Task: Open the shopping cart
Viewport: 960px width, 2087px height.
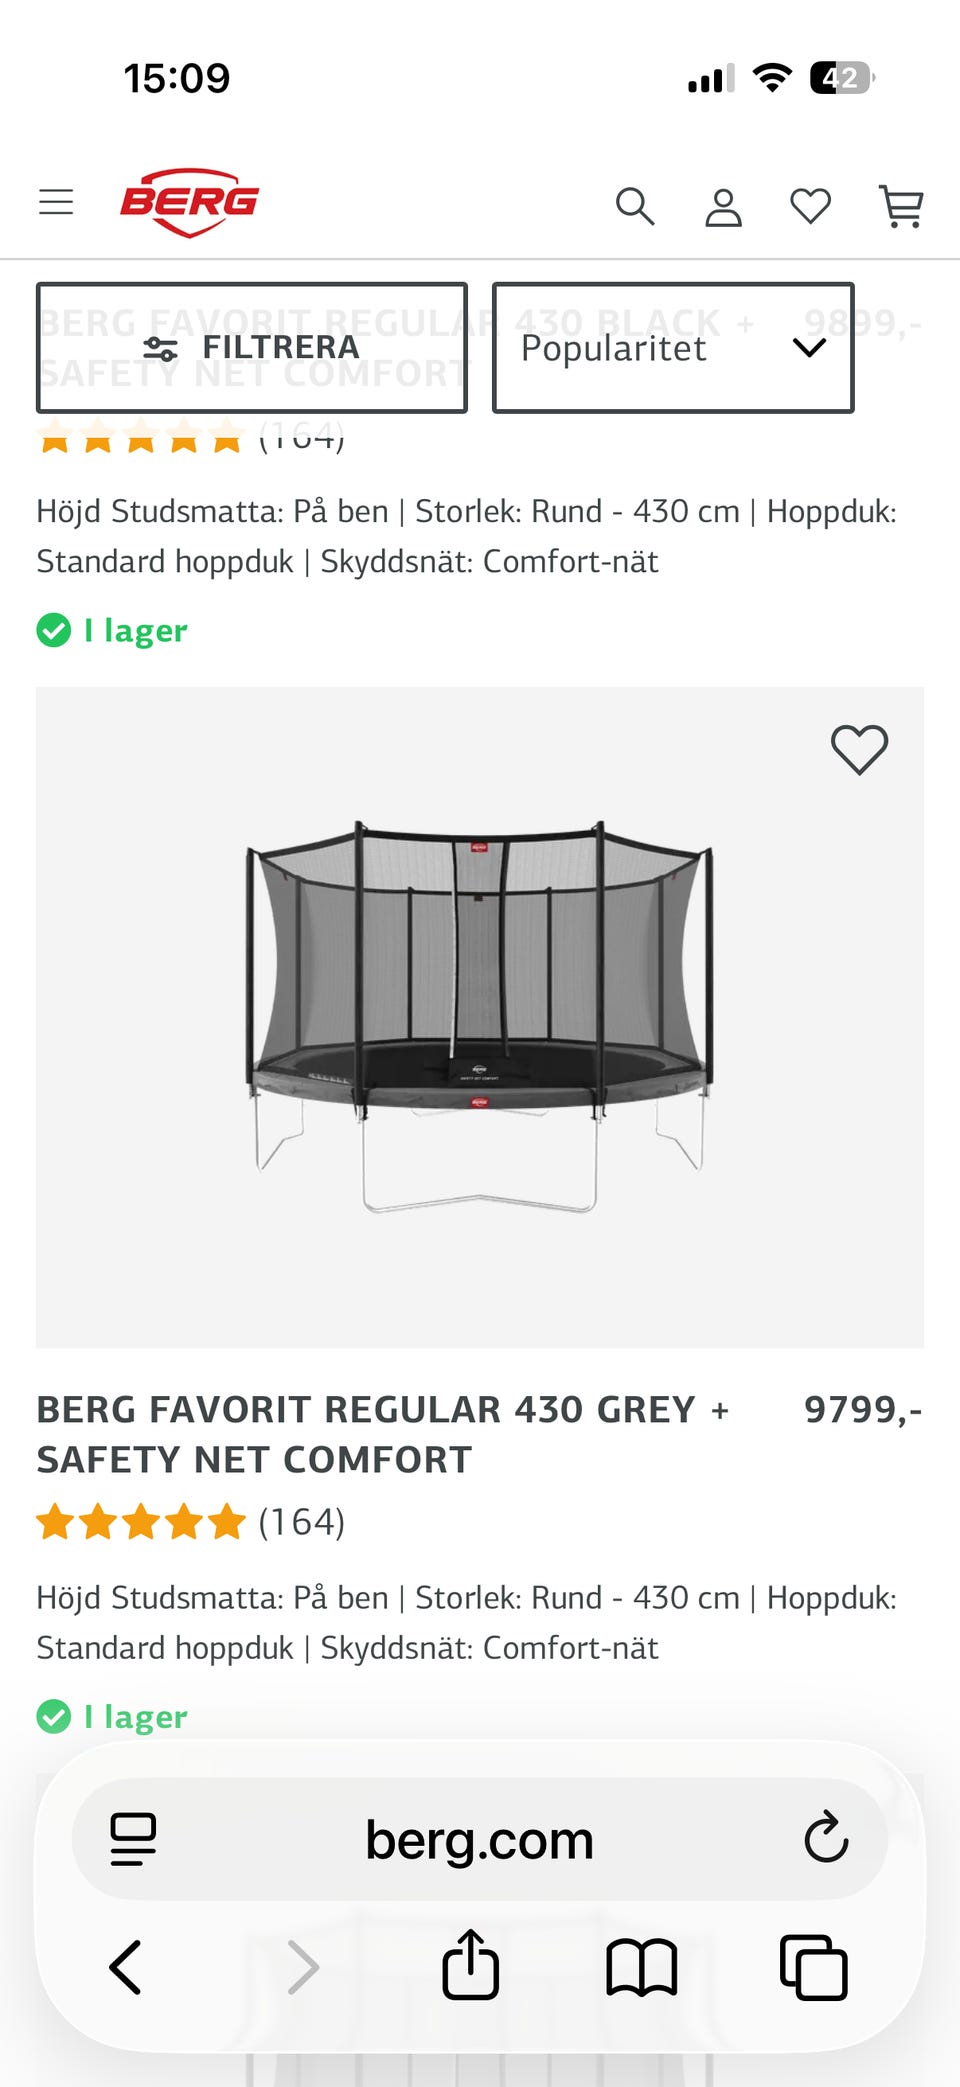Action: click(x=901, y=207)
